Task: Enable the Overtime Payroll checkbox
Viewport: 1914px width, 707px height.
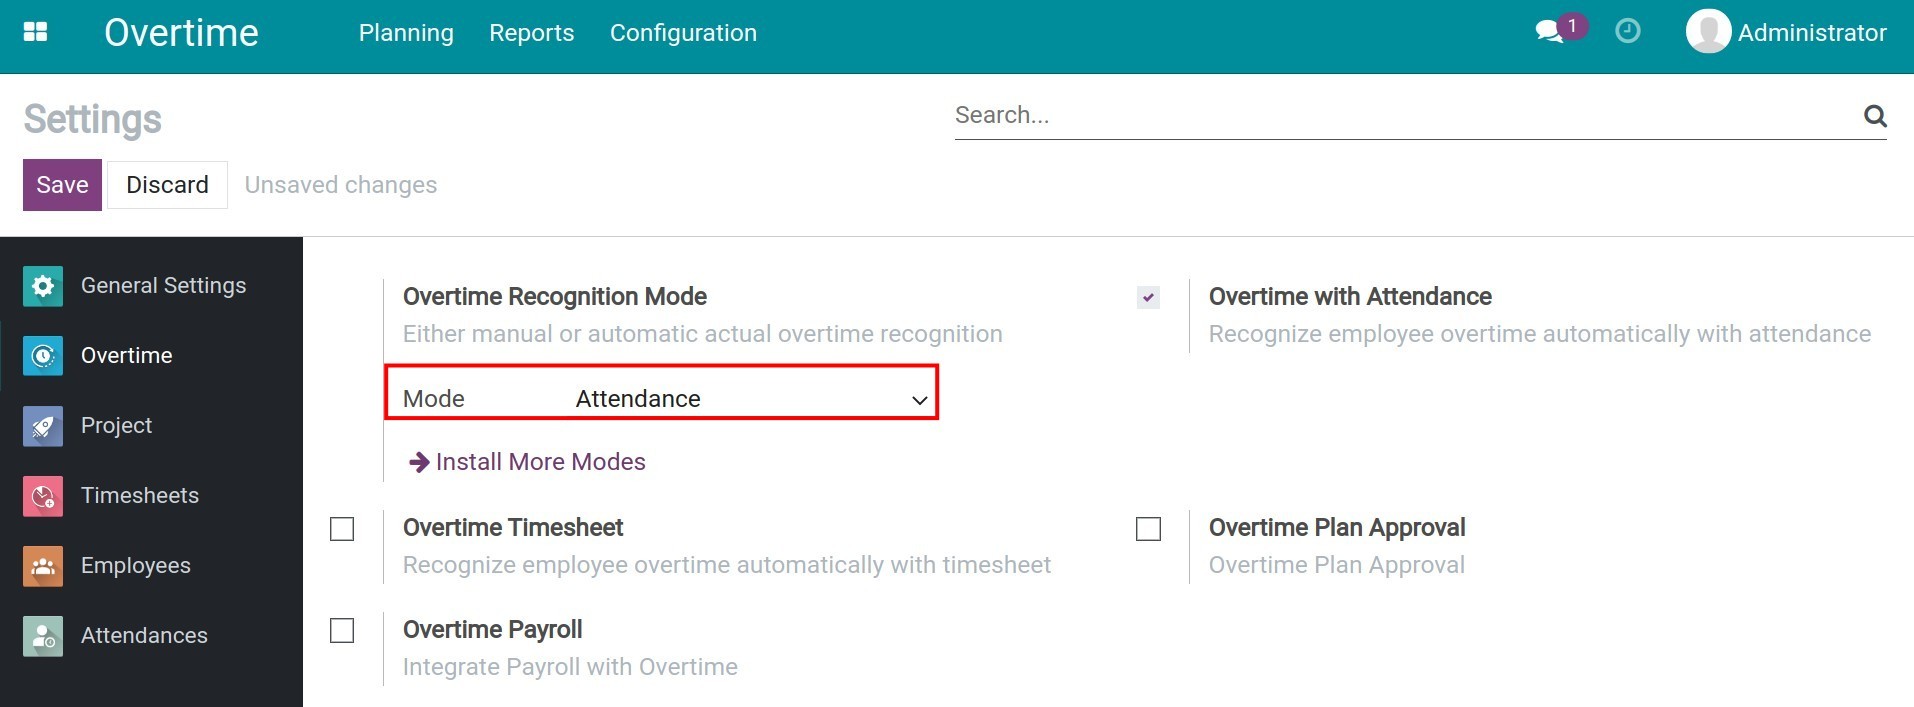Action: tap(342, 631)
